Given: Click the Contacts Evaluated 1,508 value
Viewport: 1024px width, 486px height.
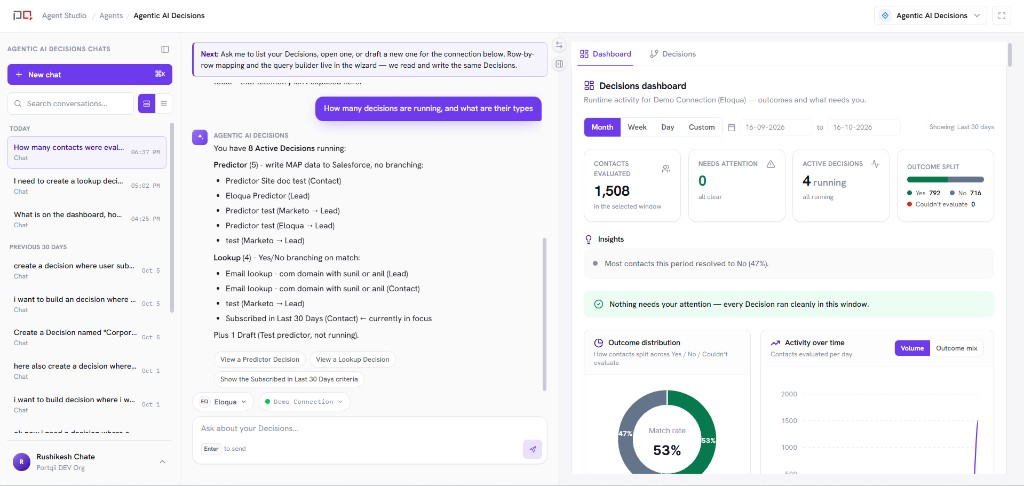Looking at the screenshot, I should [612, 191].
